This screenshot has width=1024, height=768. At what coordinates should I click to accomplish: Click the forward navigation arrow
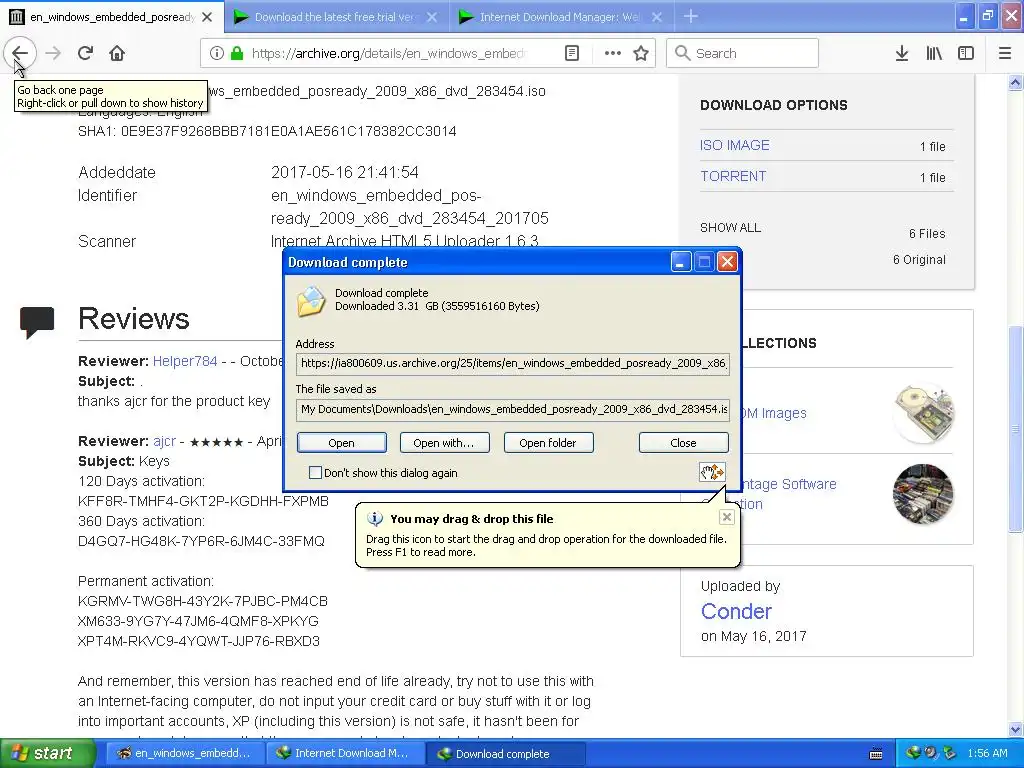pos(54,53)
